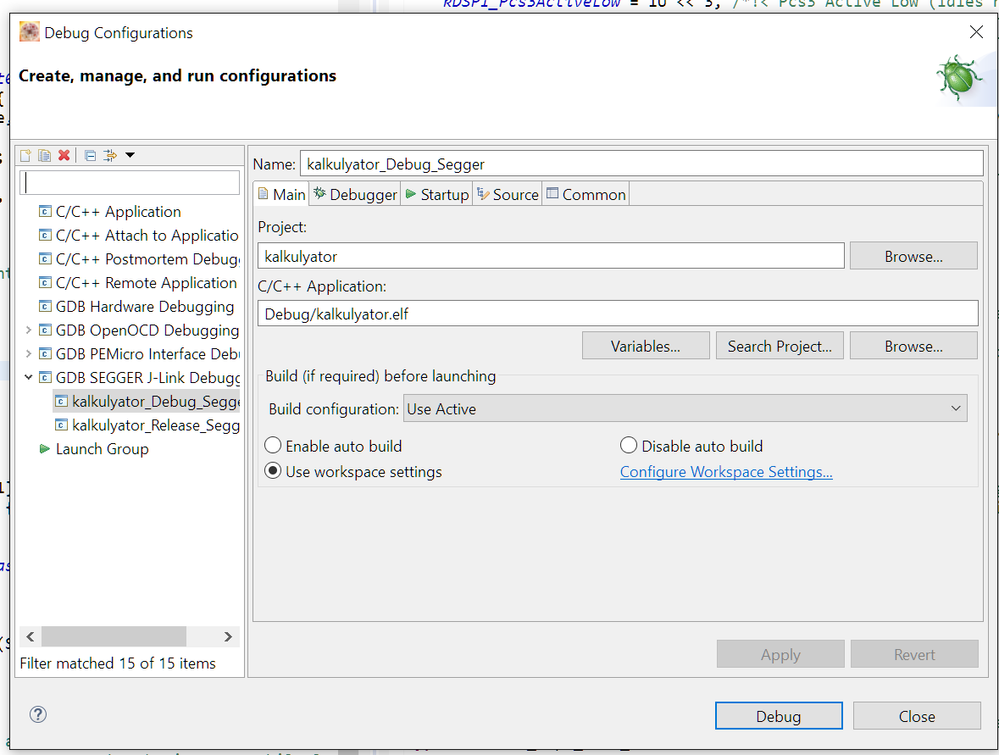999x755 pixels.
Task: Click the horizontal scrollbar in configuration tree
Action: click(x=113, y=636)
